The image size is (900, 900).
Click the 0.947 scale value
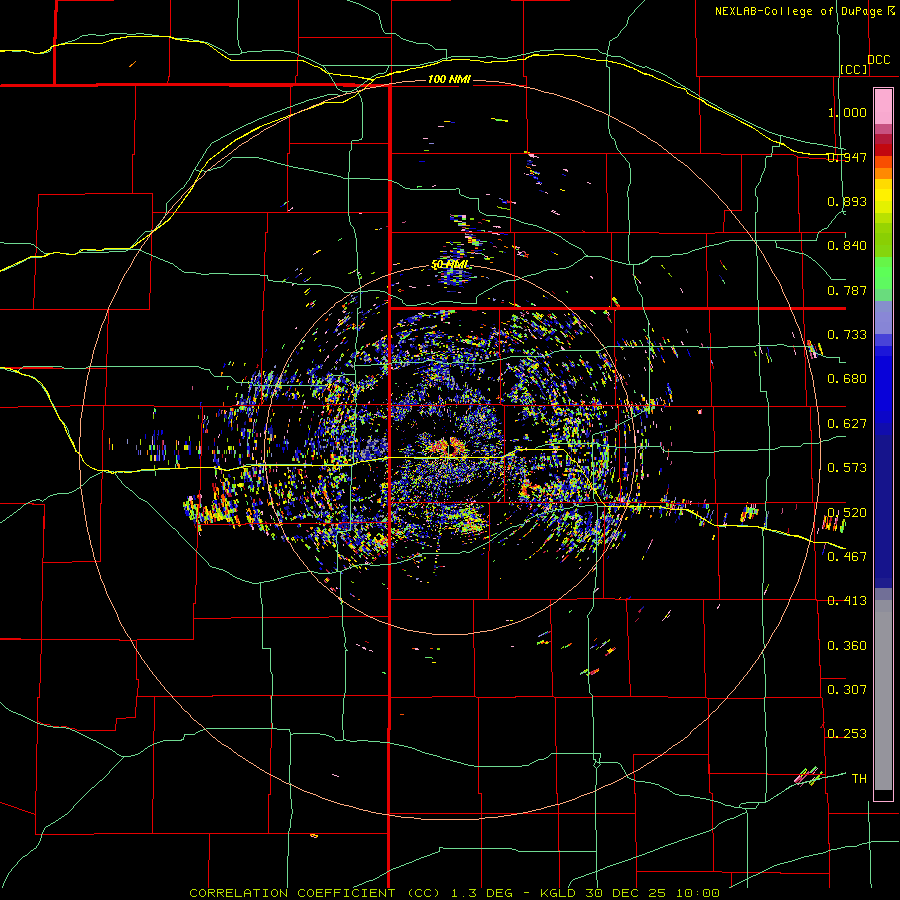click(x=847, y=157)
